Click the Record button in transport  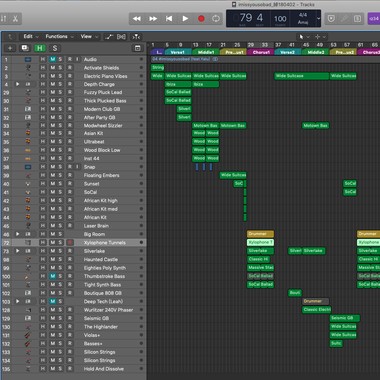pyautogui.click(x=201, y=19)
